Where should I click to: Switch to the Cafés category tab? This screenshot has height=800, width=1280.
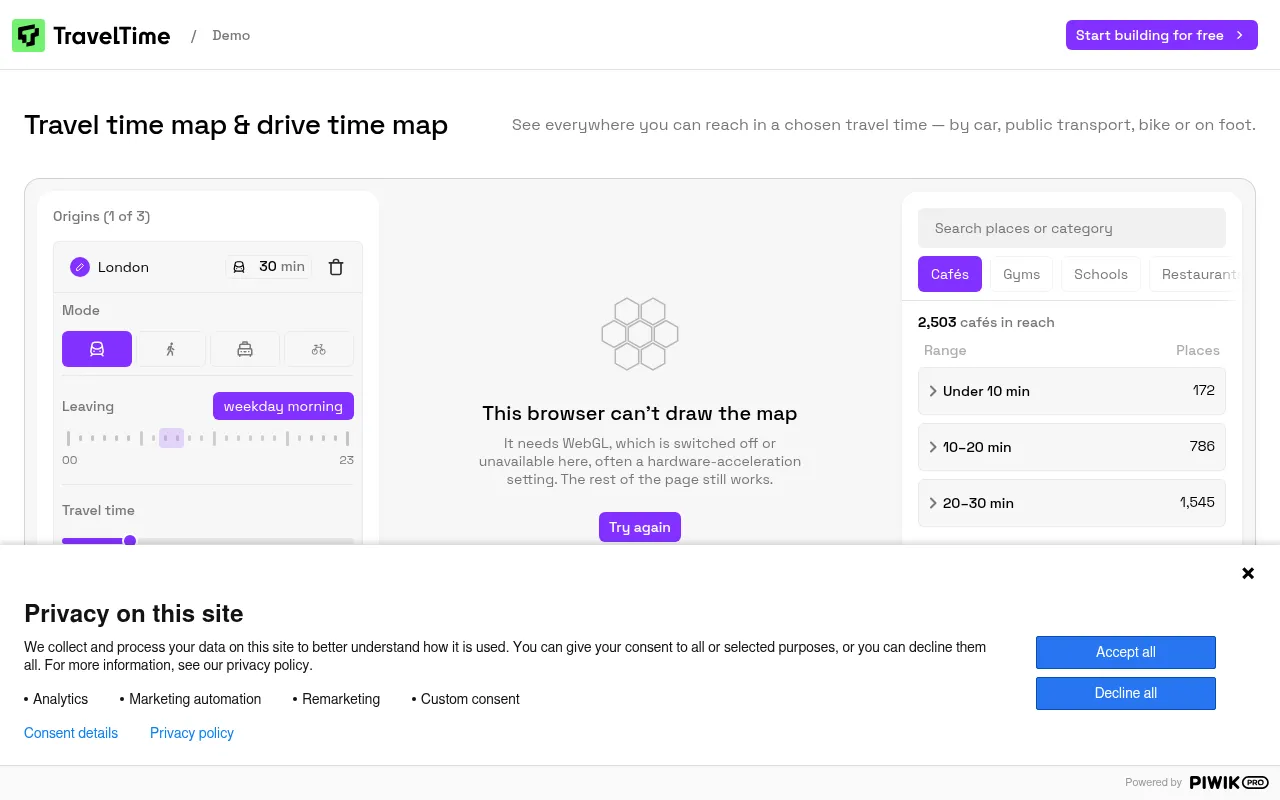click(950, 274)
